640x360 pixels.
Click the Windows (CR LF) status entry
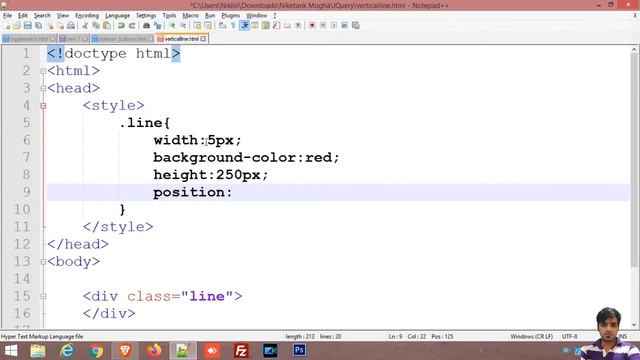pyautogui.click(x=531, y=337)
